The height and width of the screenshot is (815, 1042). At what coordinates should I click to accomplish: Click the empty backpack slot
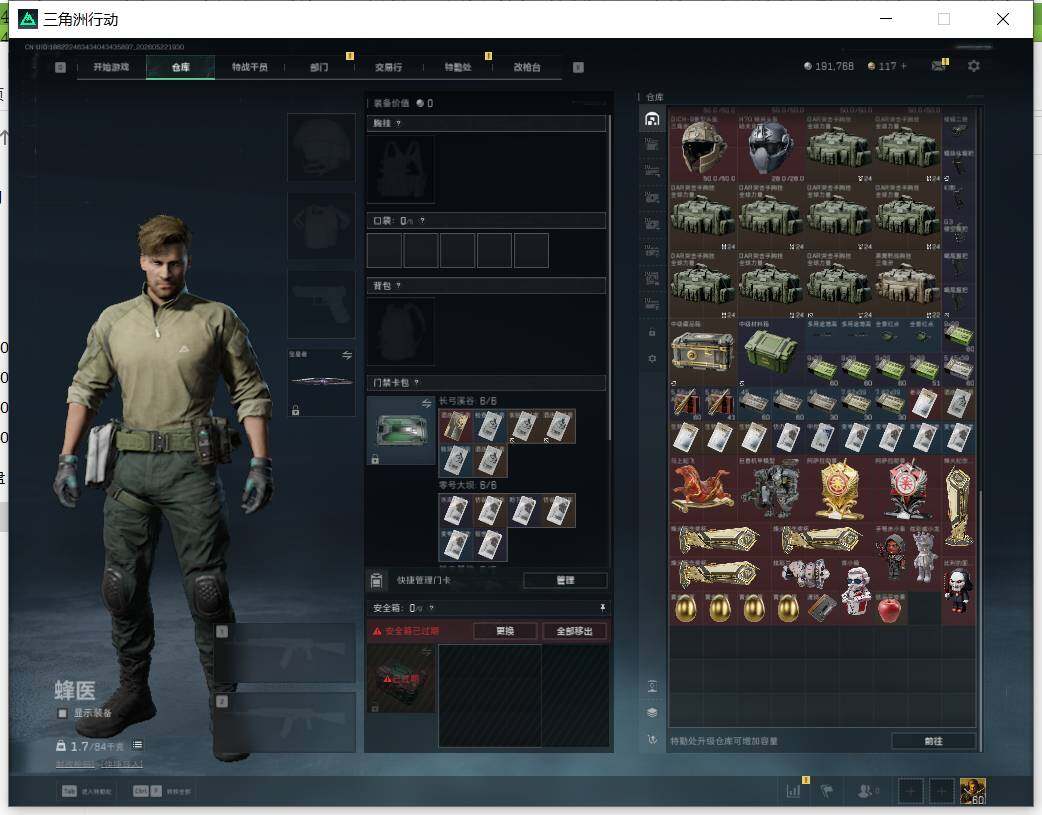coord(401,332)
